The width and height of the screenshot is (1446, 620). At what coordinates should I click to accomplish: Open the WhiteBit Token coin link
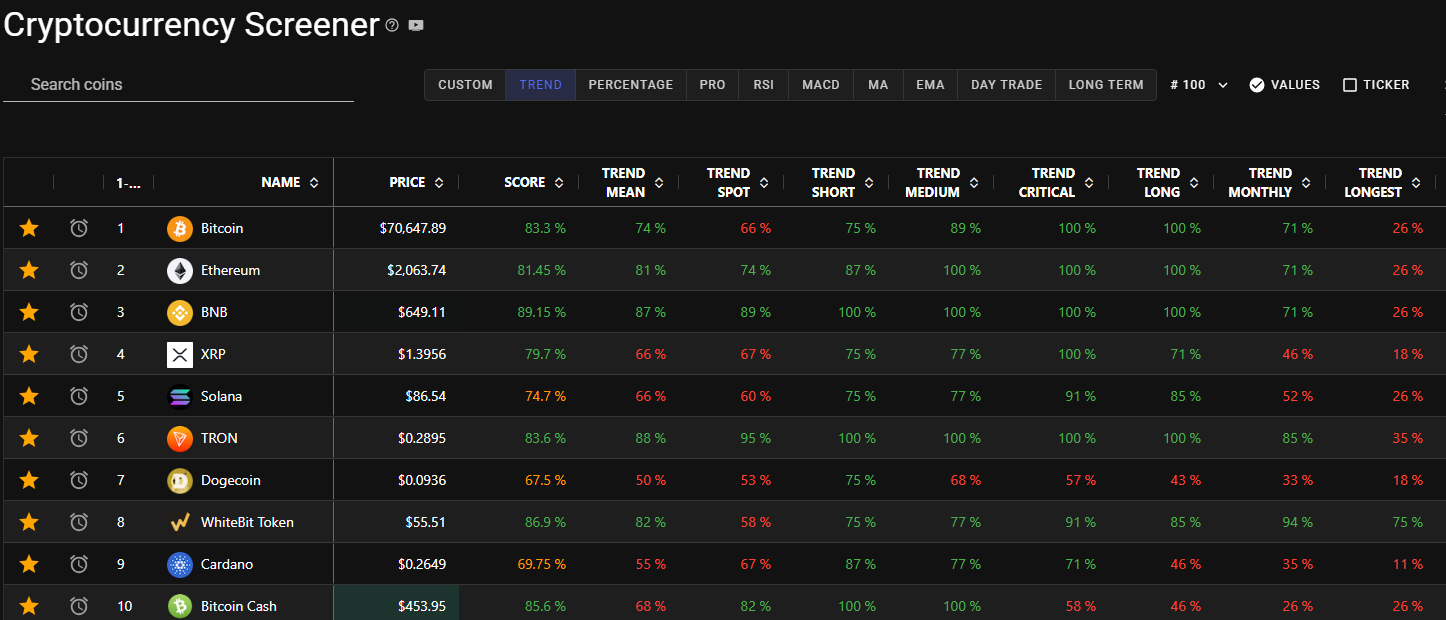(247, 522)
